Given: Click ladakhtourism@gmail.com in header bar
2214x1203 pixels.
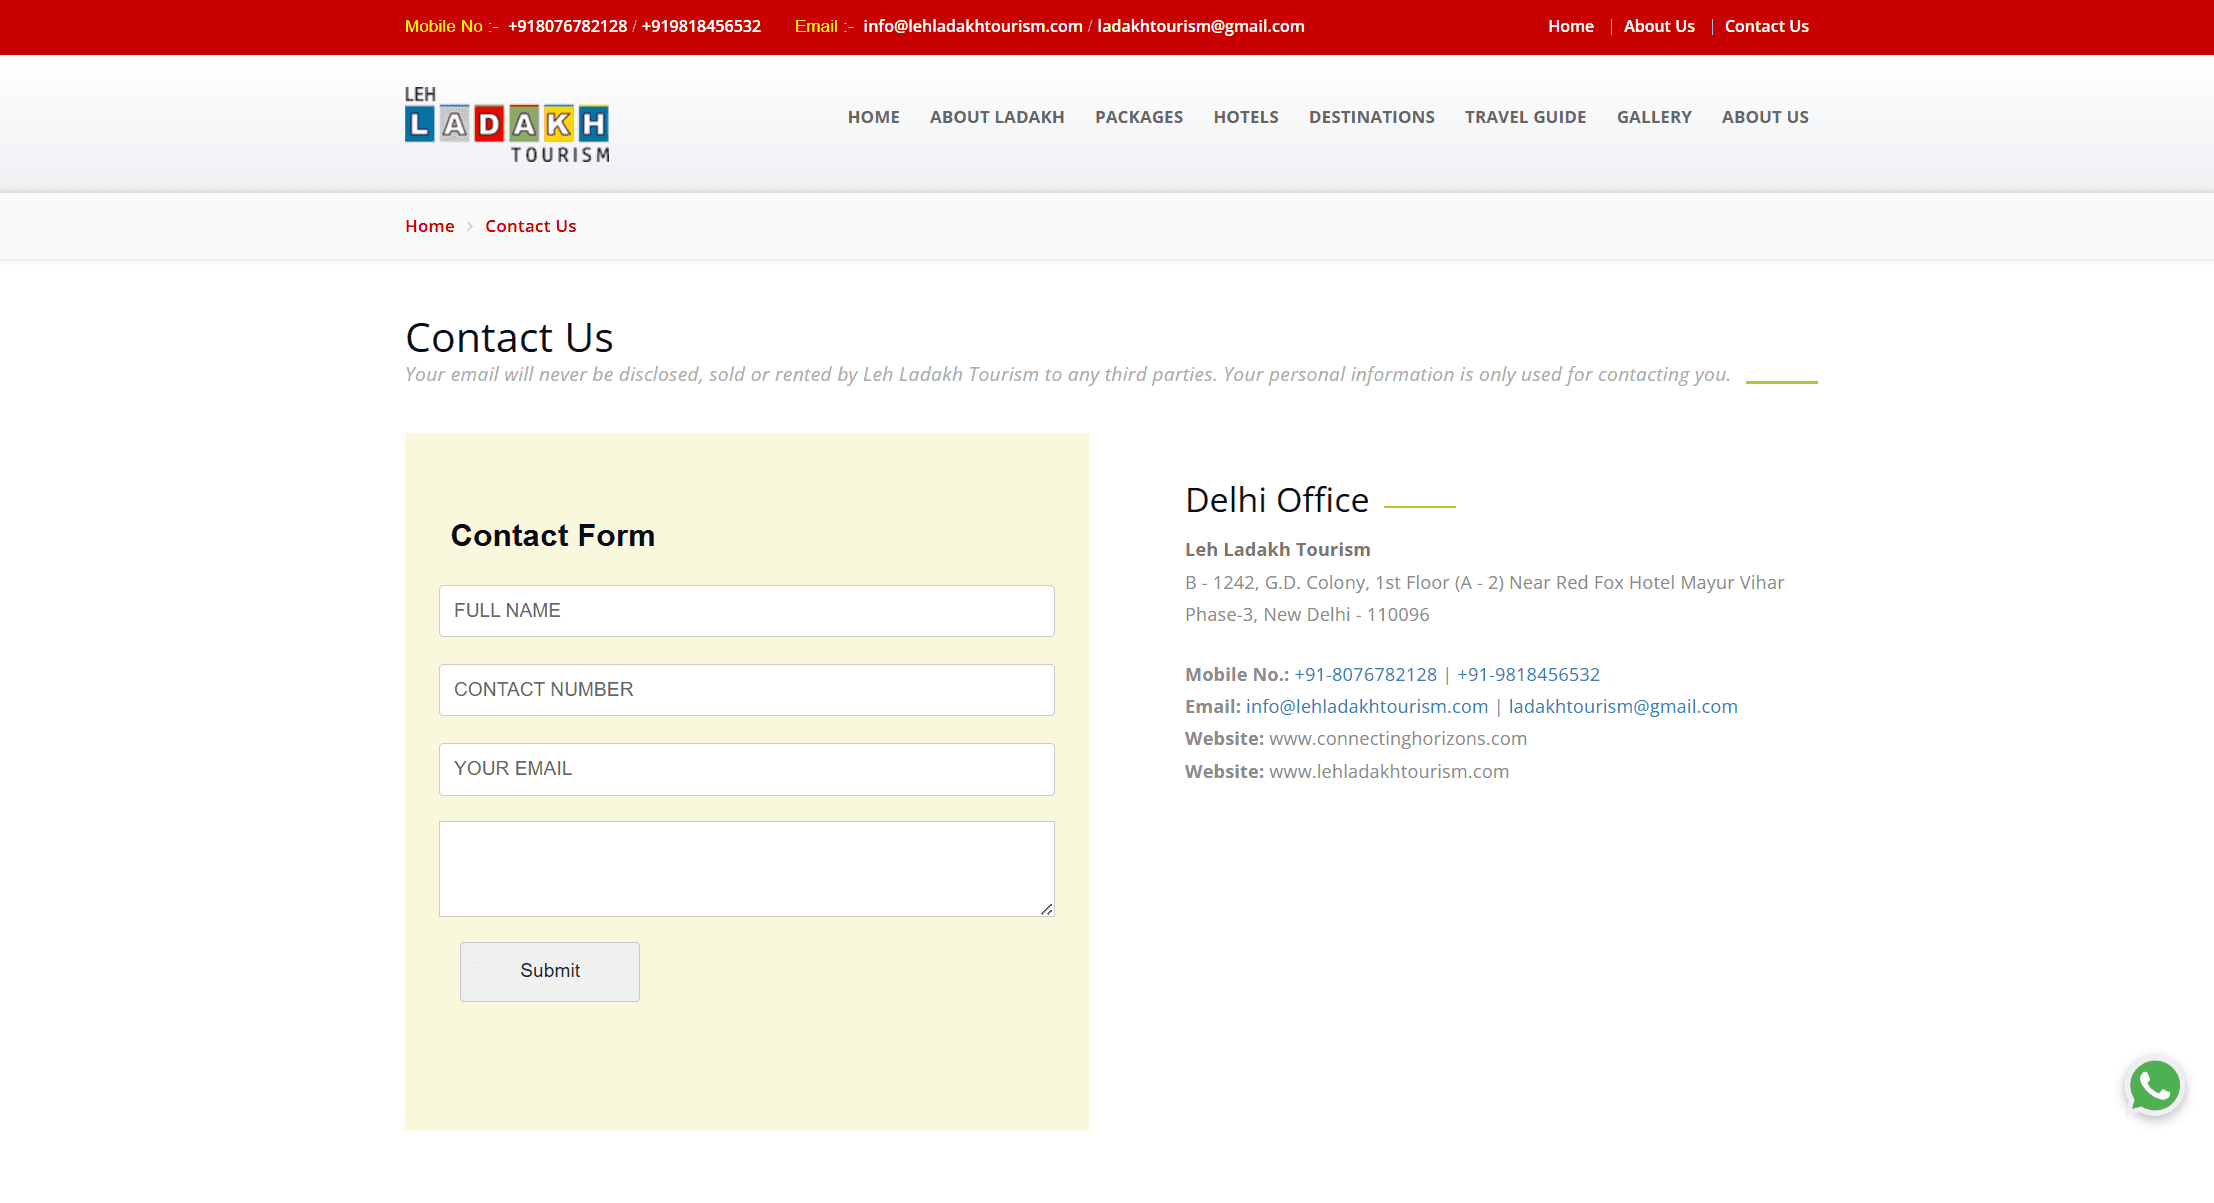Looking at the screenshot, I should pos(1200,27).
